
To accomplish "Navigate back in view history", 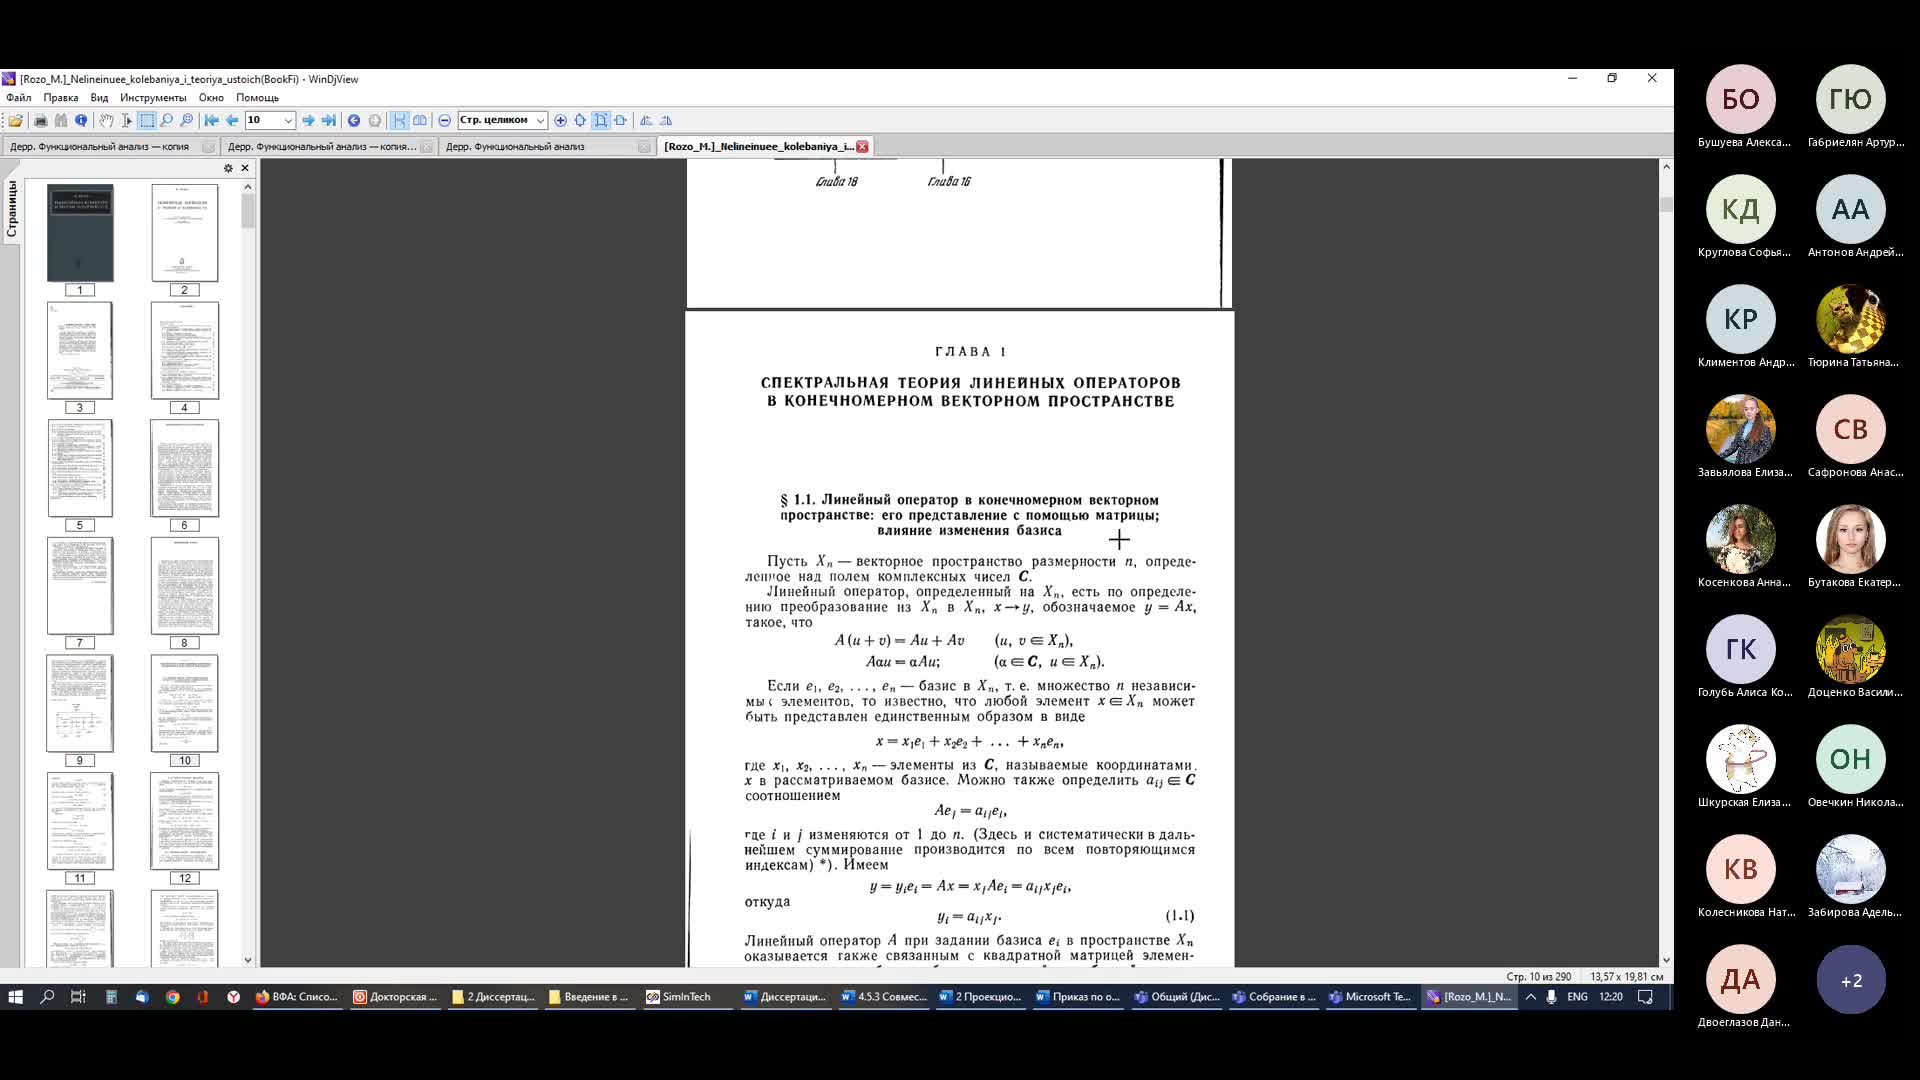I will tap(354, 120).
